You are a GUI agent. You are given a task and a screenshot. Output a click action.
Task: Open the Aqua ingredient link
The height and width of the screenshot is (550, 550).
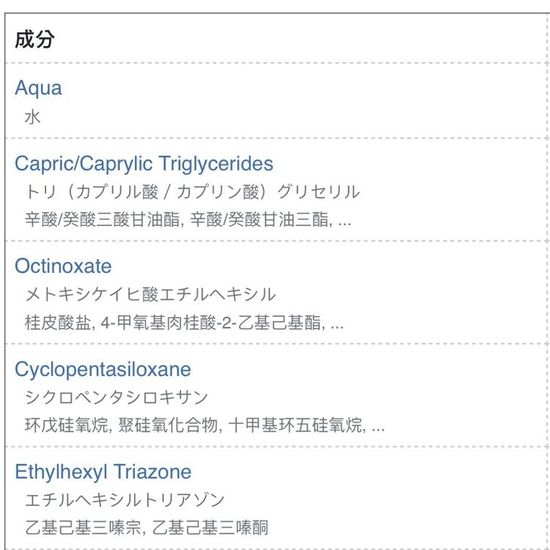(x=38, y=88)
